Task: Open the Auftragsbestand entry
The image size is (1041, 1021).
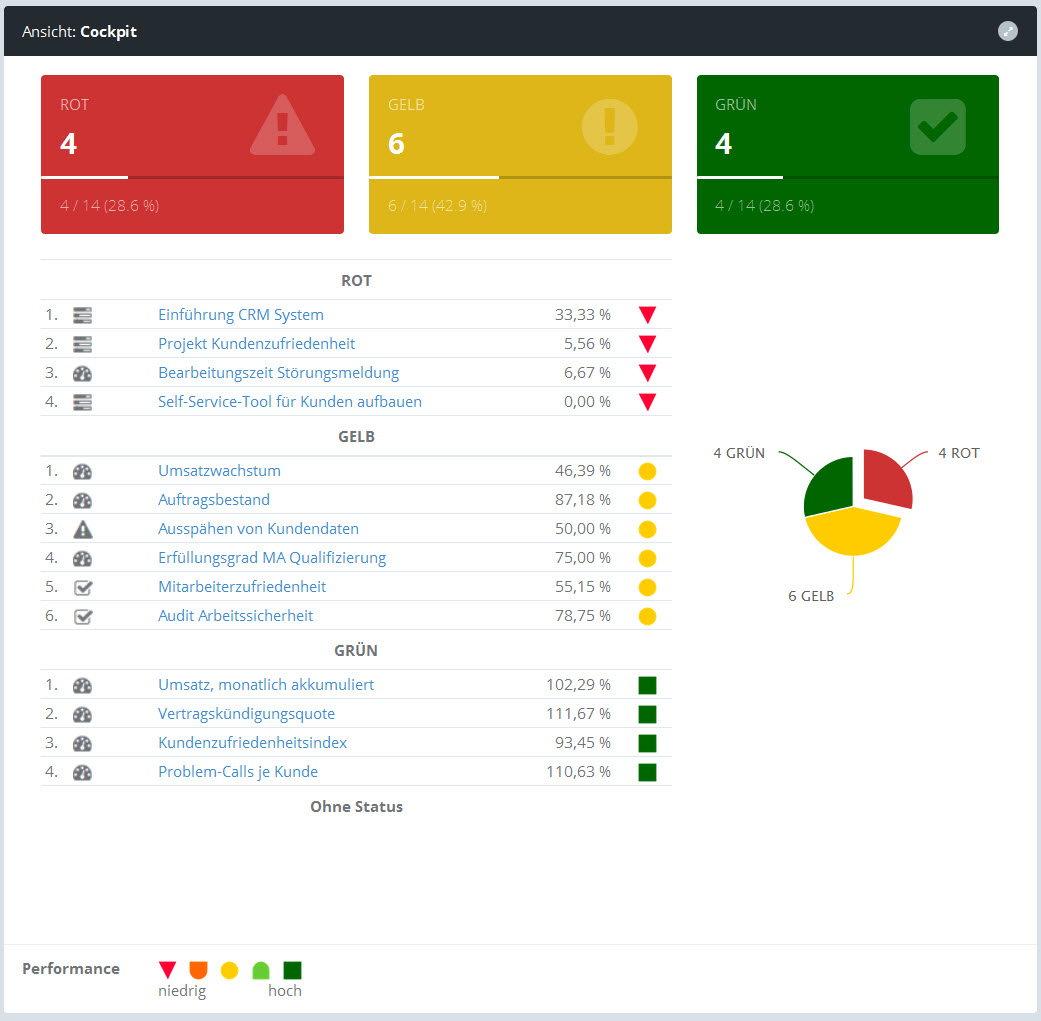Action: point(214,500)
